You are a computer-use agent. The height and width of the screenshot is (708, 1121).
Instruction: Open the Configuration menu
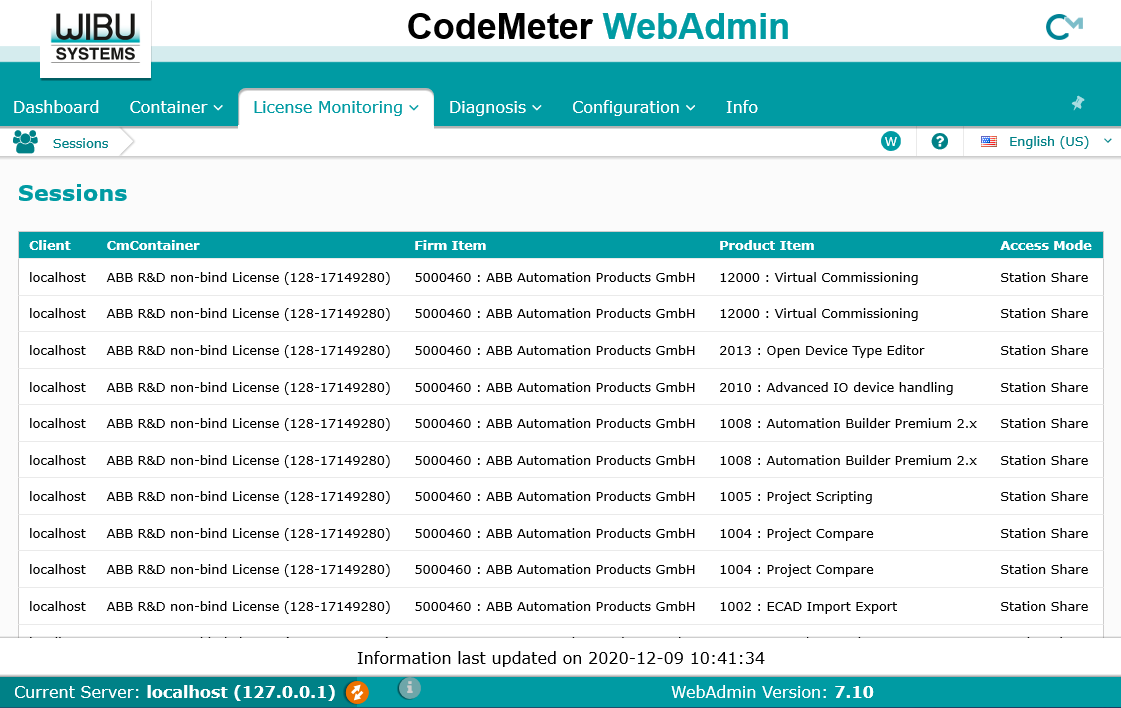633,107
